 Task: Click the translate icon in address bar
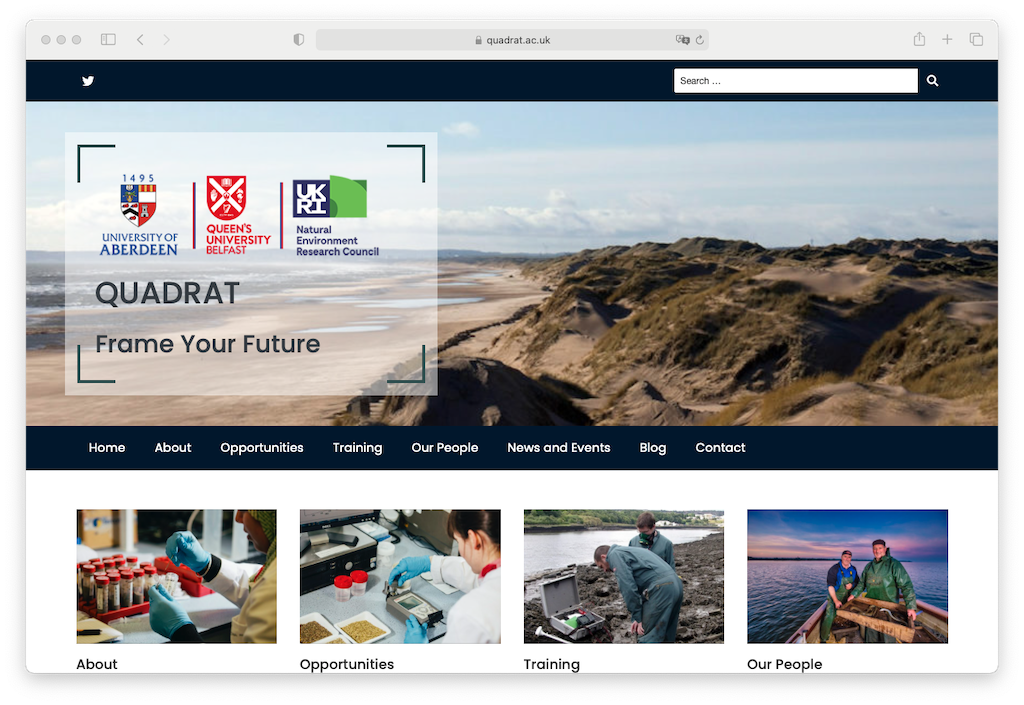[682, 40]
